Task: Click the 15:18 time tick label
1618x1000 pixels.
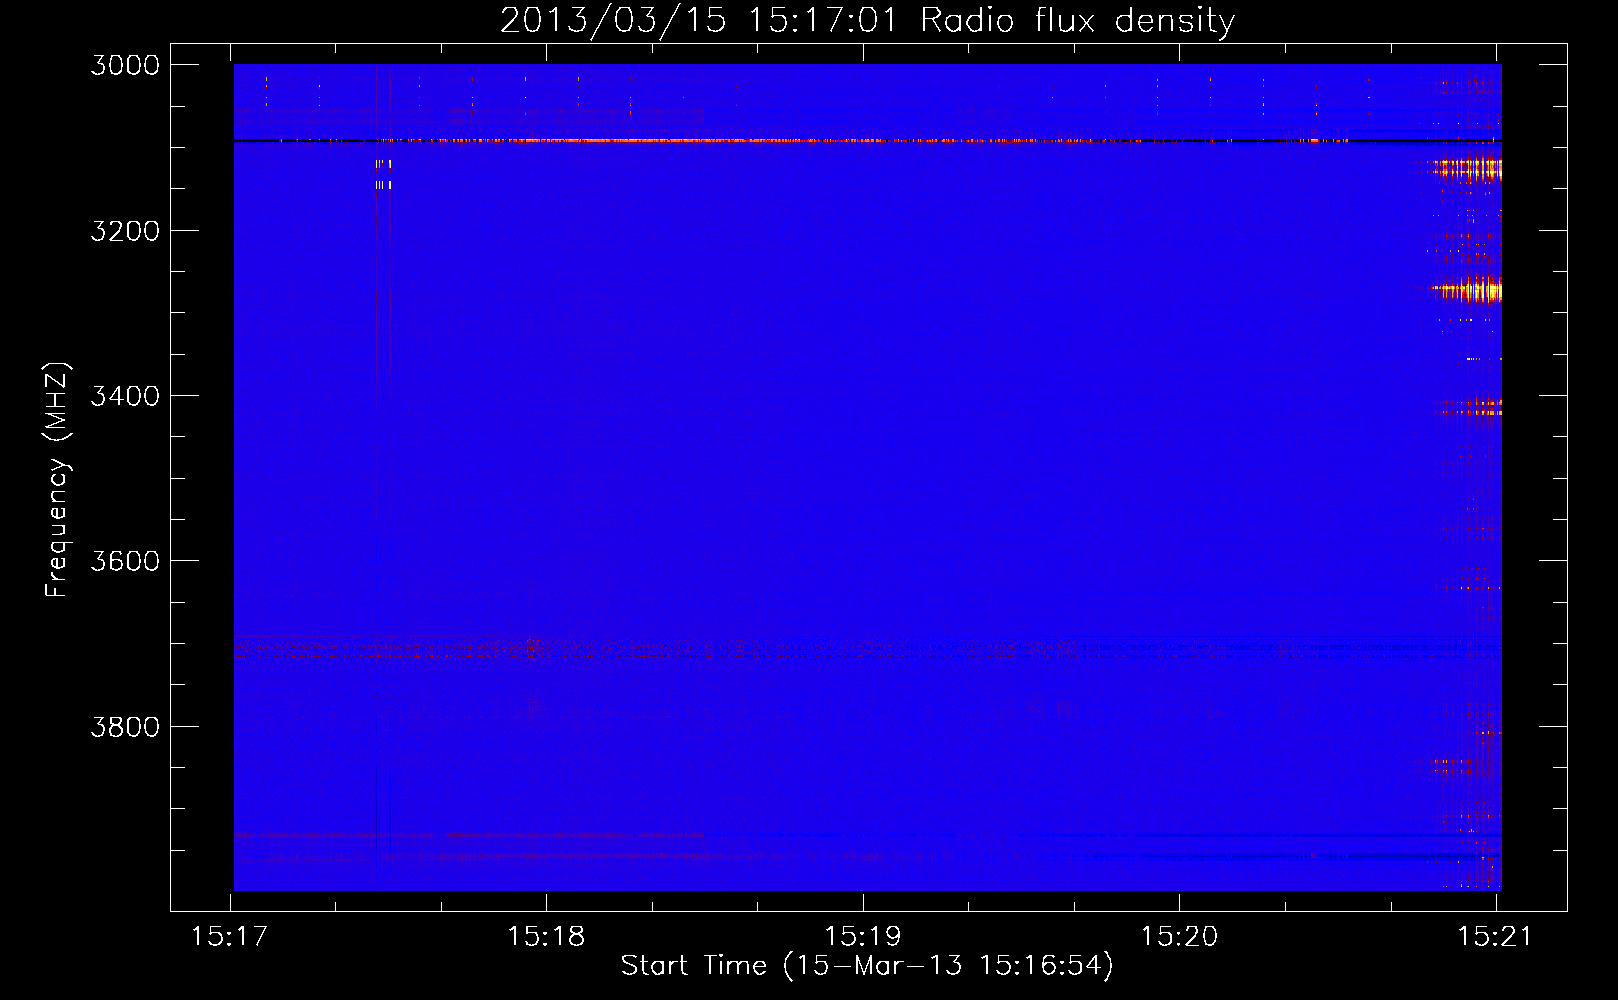Action: [x=546, y=937]
